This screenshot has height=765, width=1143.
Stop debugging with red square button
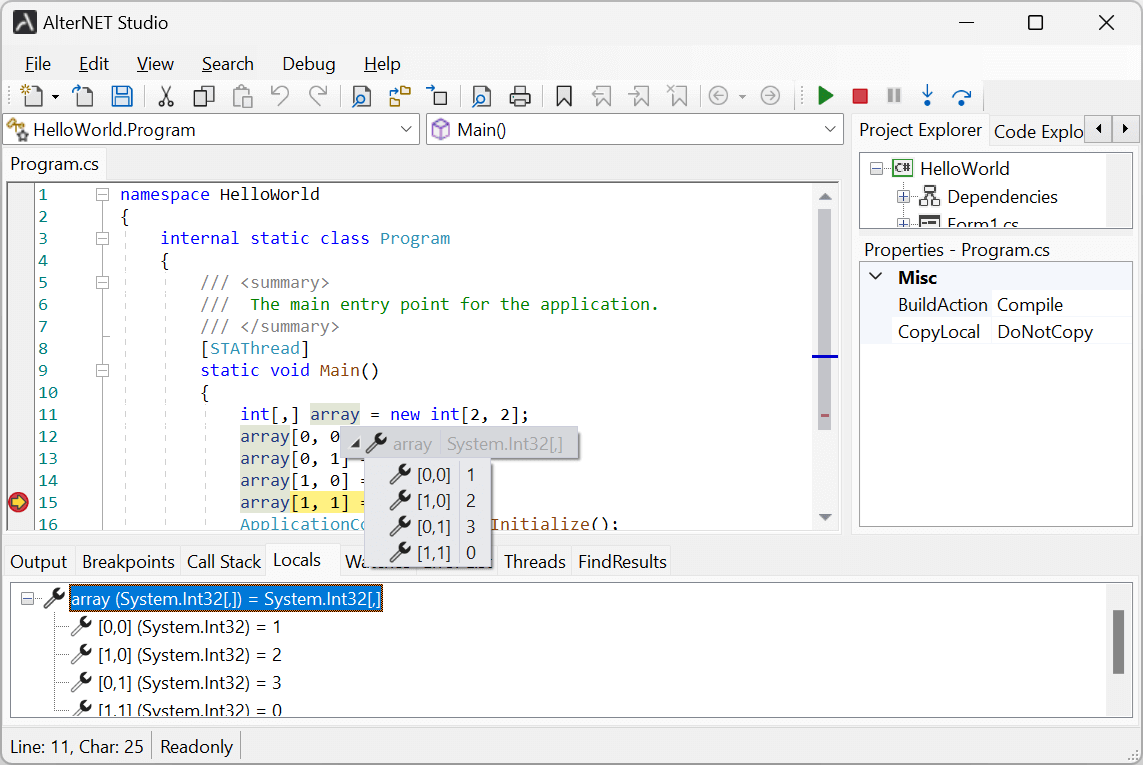(x=860, y=96)
